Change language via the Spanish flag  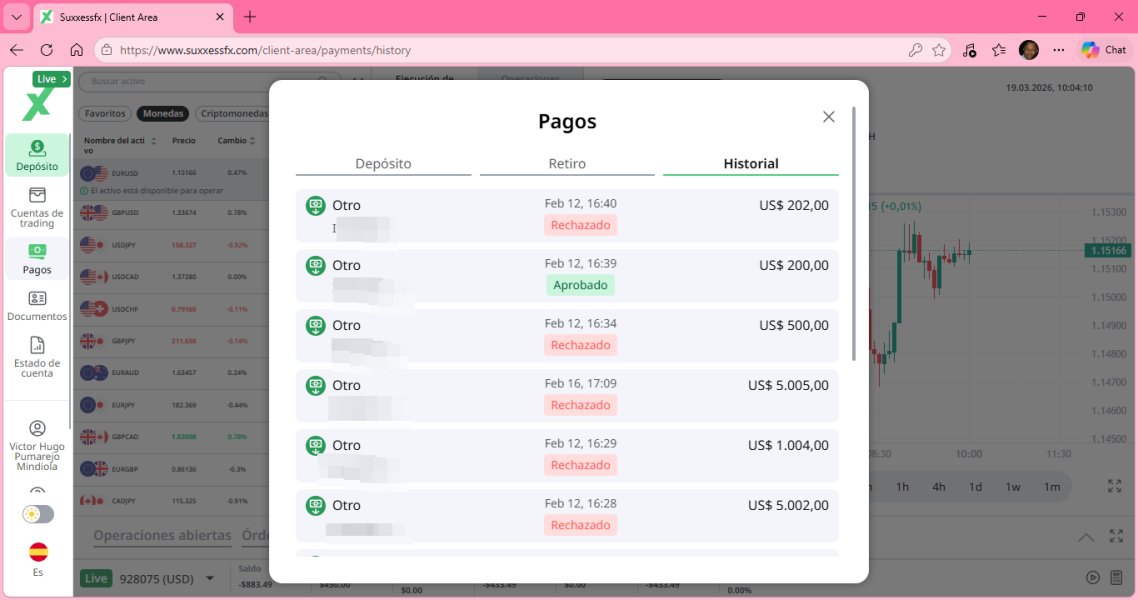click(x=38, y=552)
